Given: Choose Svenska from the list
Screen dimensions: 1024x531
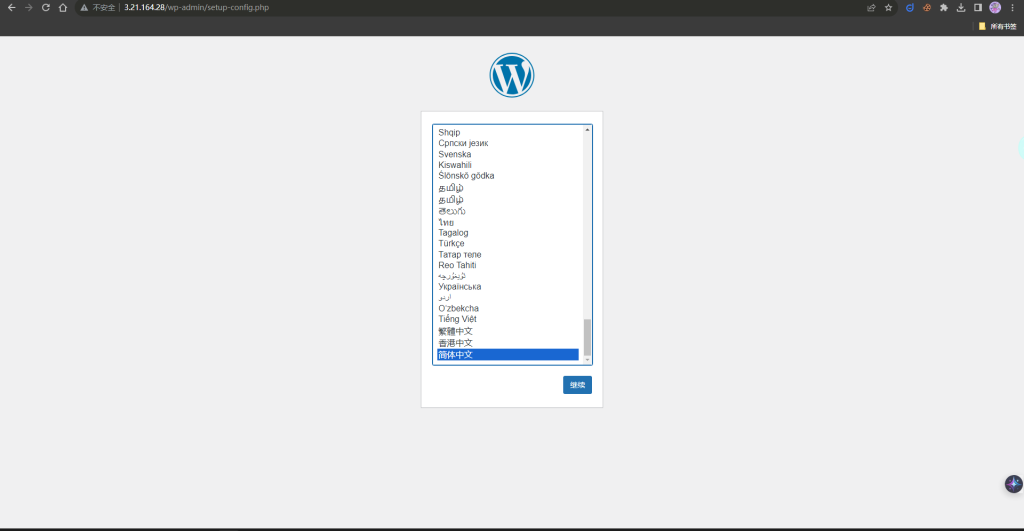Looking at the screenshot, I should coord(507,154).
